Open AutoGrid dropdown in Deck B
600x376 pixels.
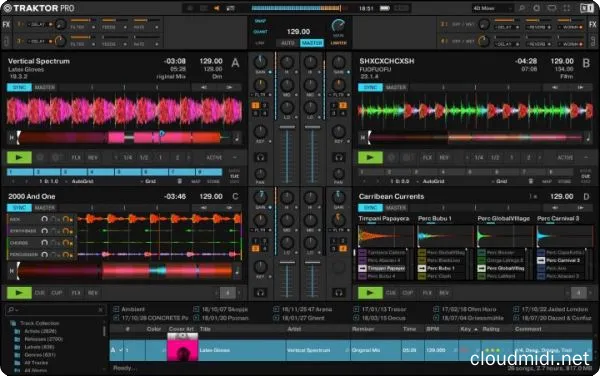(x=431, y=181)
